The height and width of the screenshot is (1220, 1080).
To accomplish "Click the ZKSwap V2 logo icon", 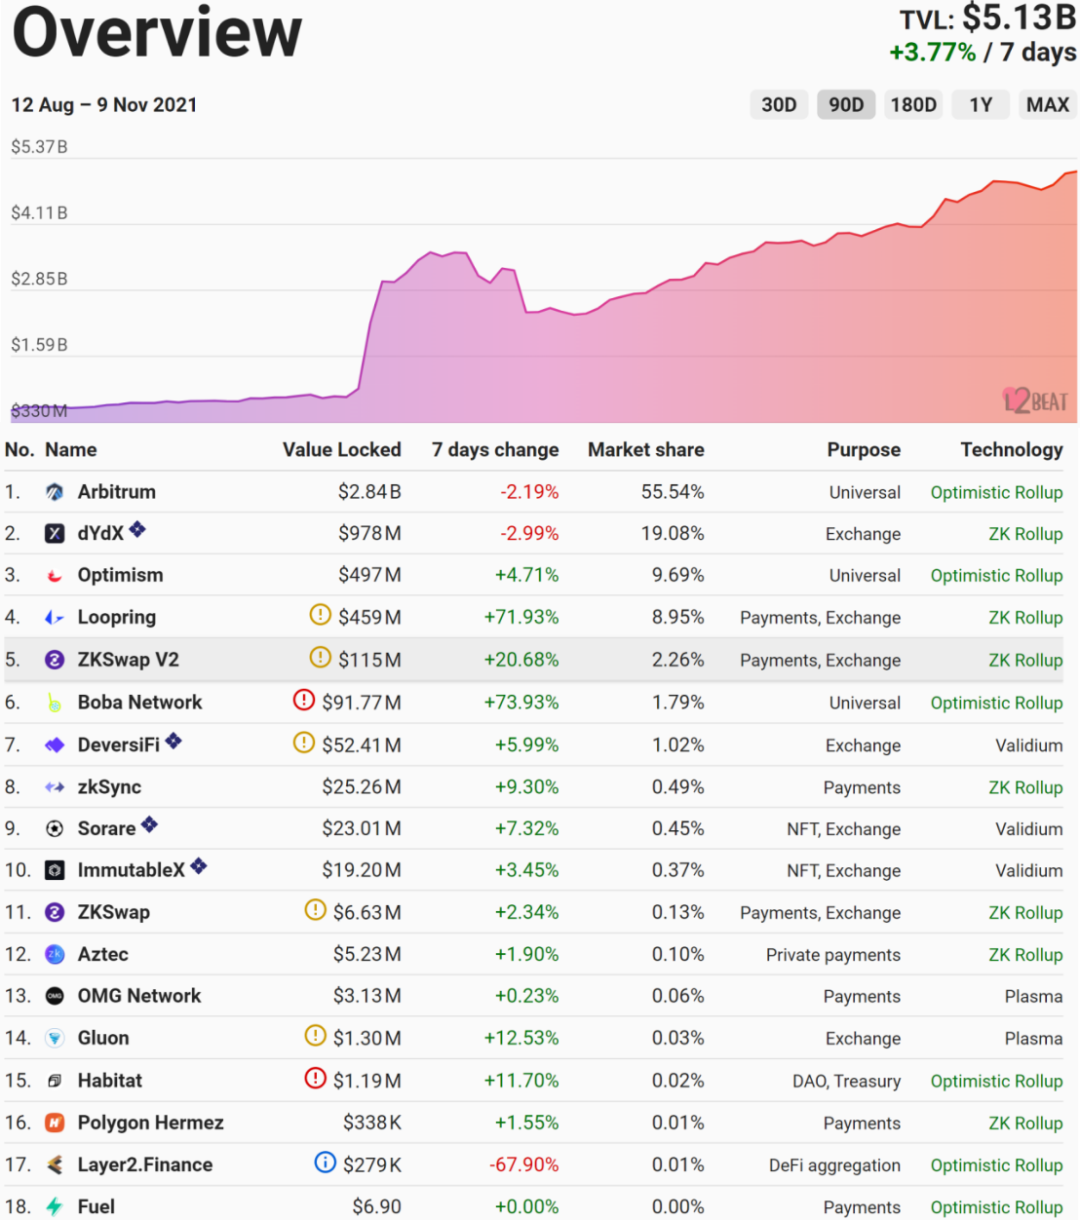I will click(x=55, y=660).
